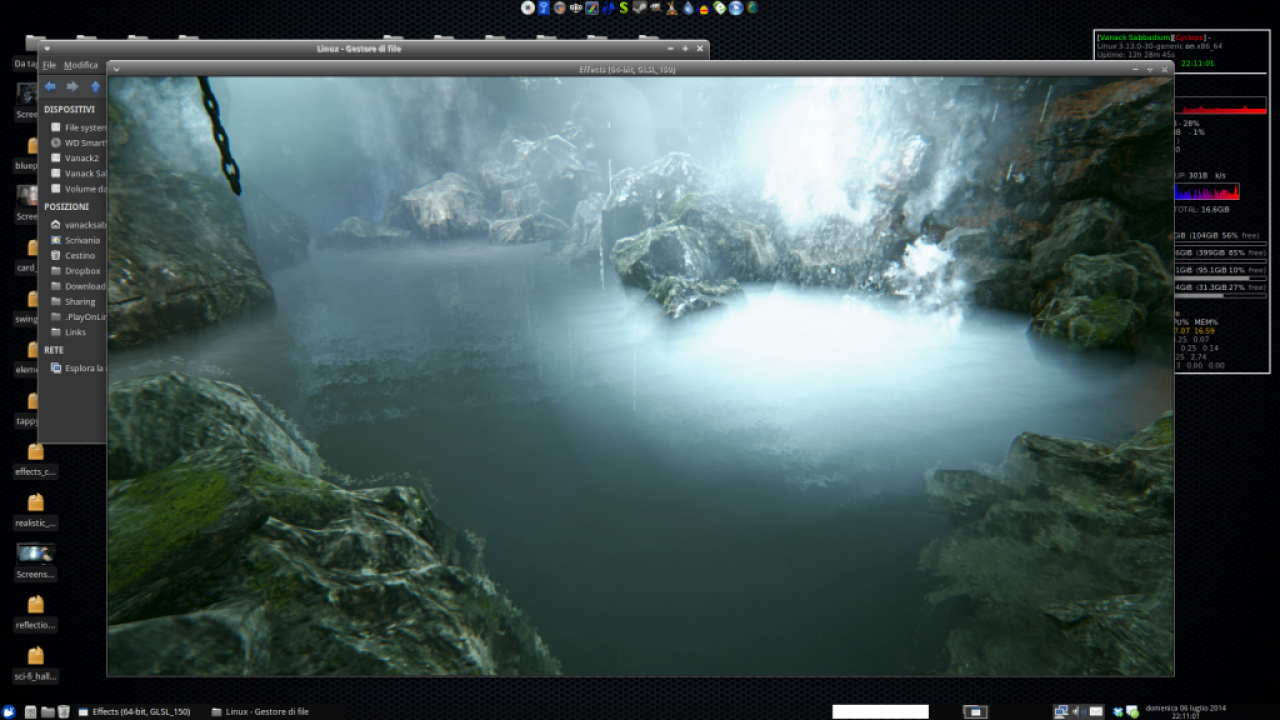Open 'Links' folder in sidebar
The height and width of the screenshot is (720, 1280).
point(68,332)
